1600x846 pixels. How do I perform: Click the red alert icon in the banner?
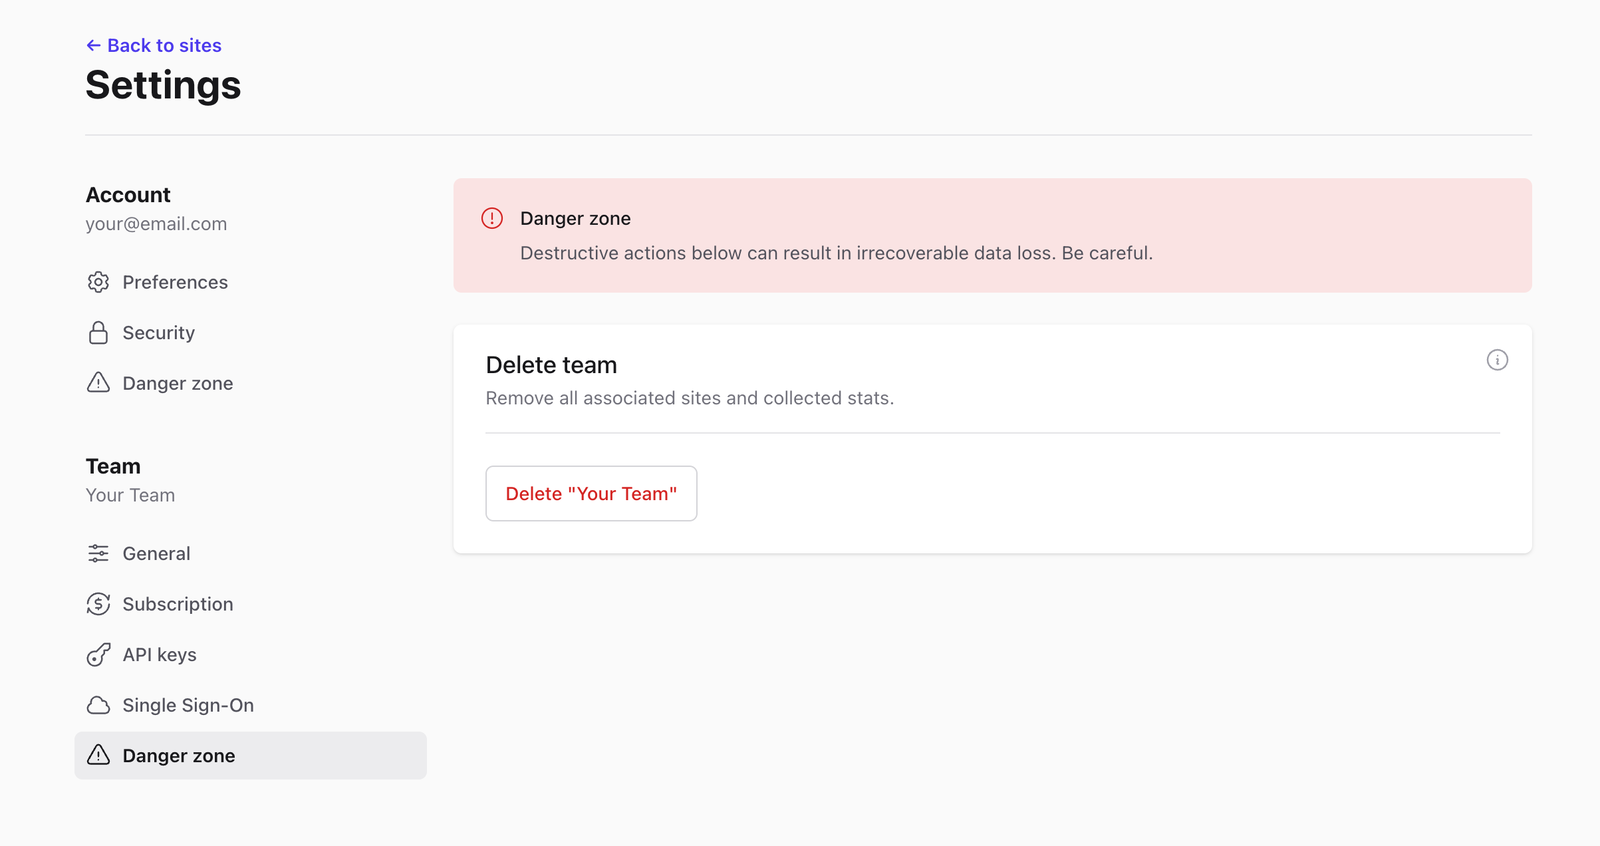(x=492, y=218)
